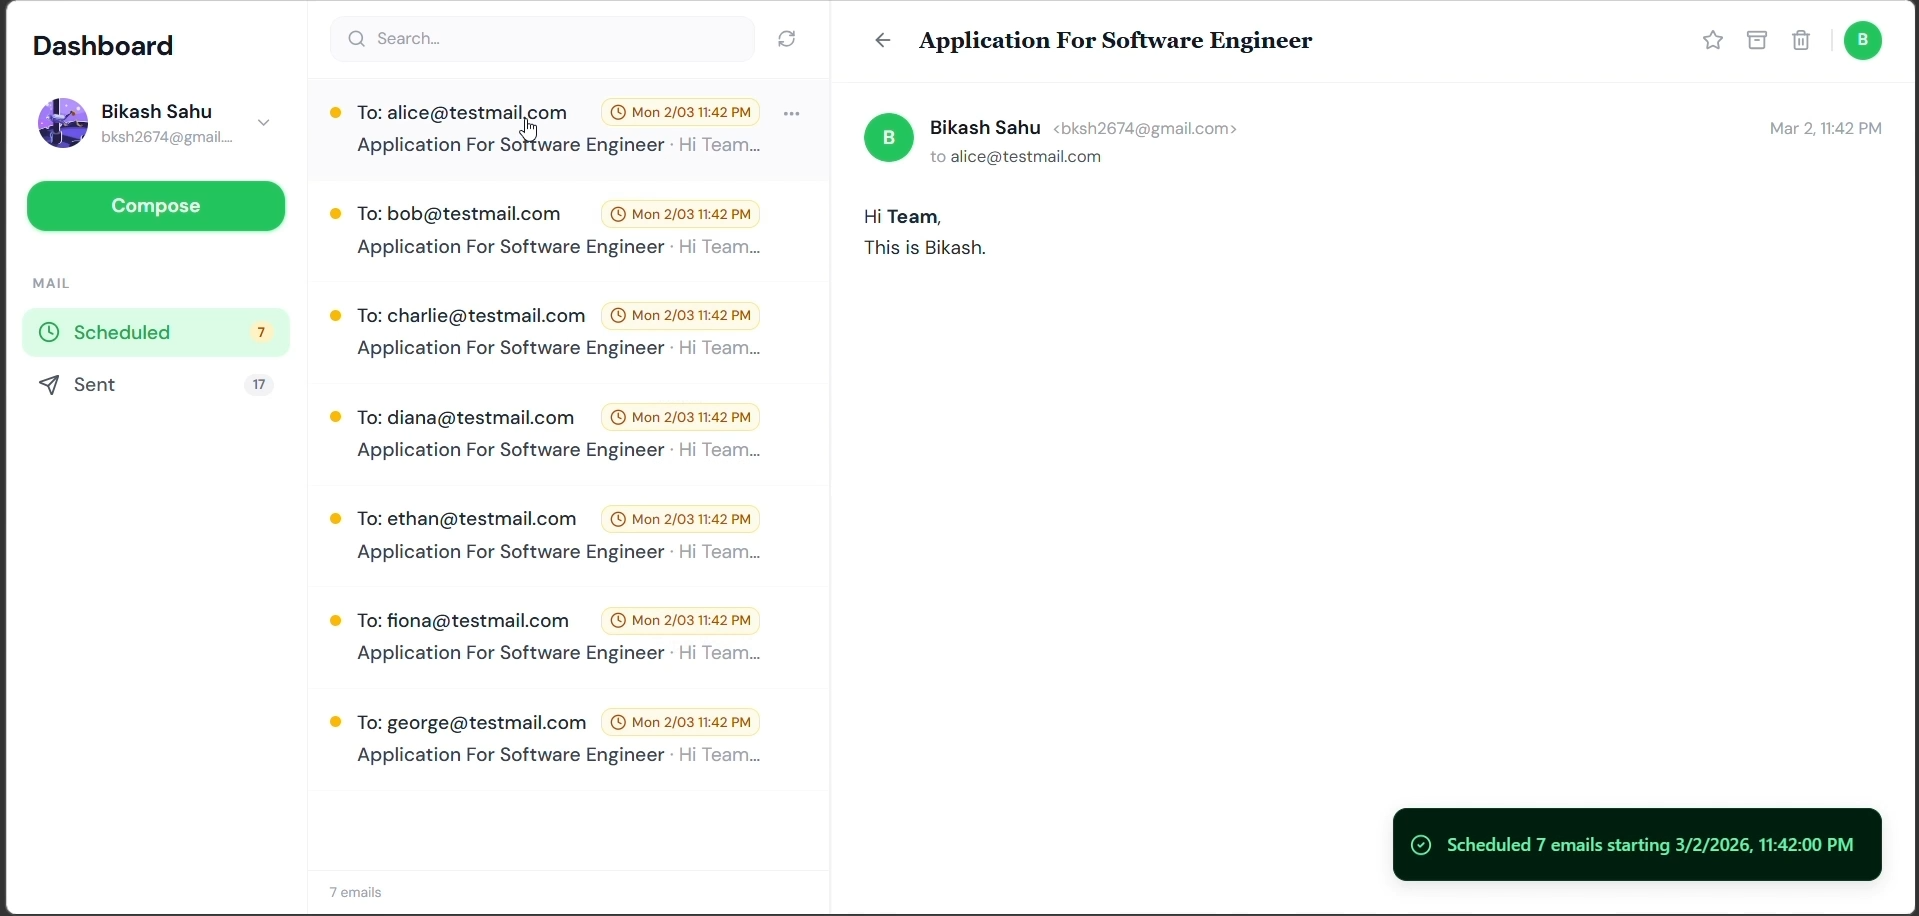1919x916 pixels.
Task: Archive the opened email
Action: [1758, 41]
